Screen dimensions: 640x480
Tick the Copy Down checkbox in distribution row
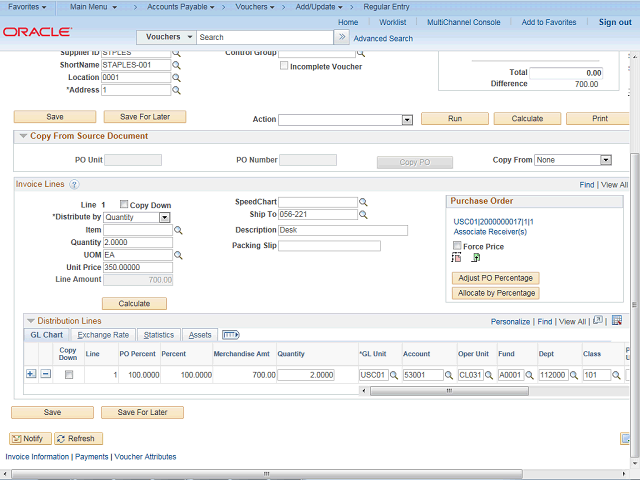pyautogui.click(x=68, y=375)
